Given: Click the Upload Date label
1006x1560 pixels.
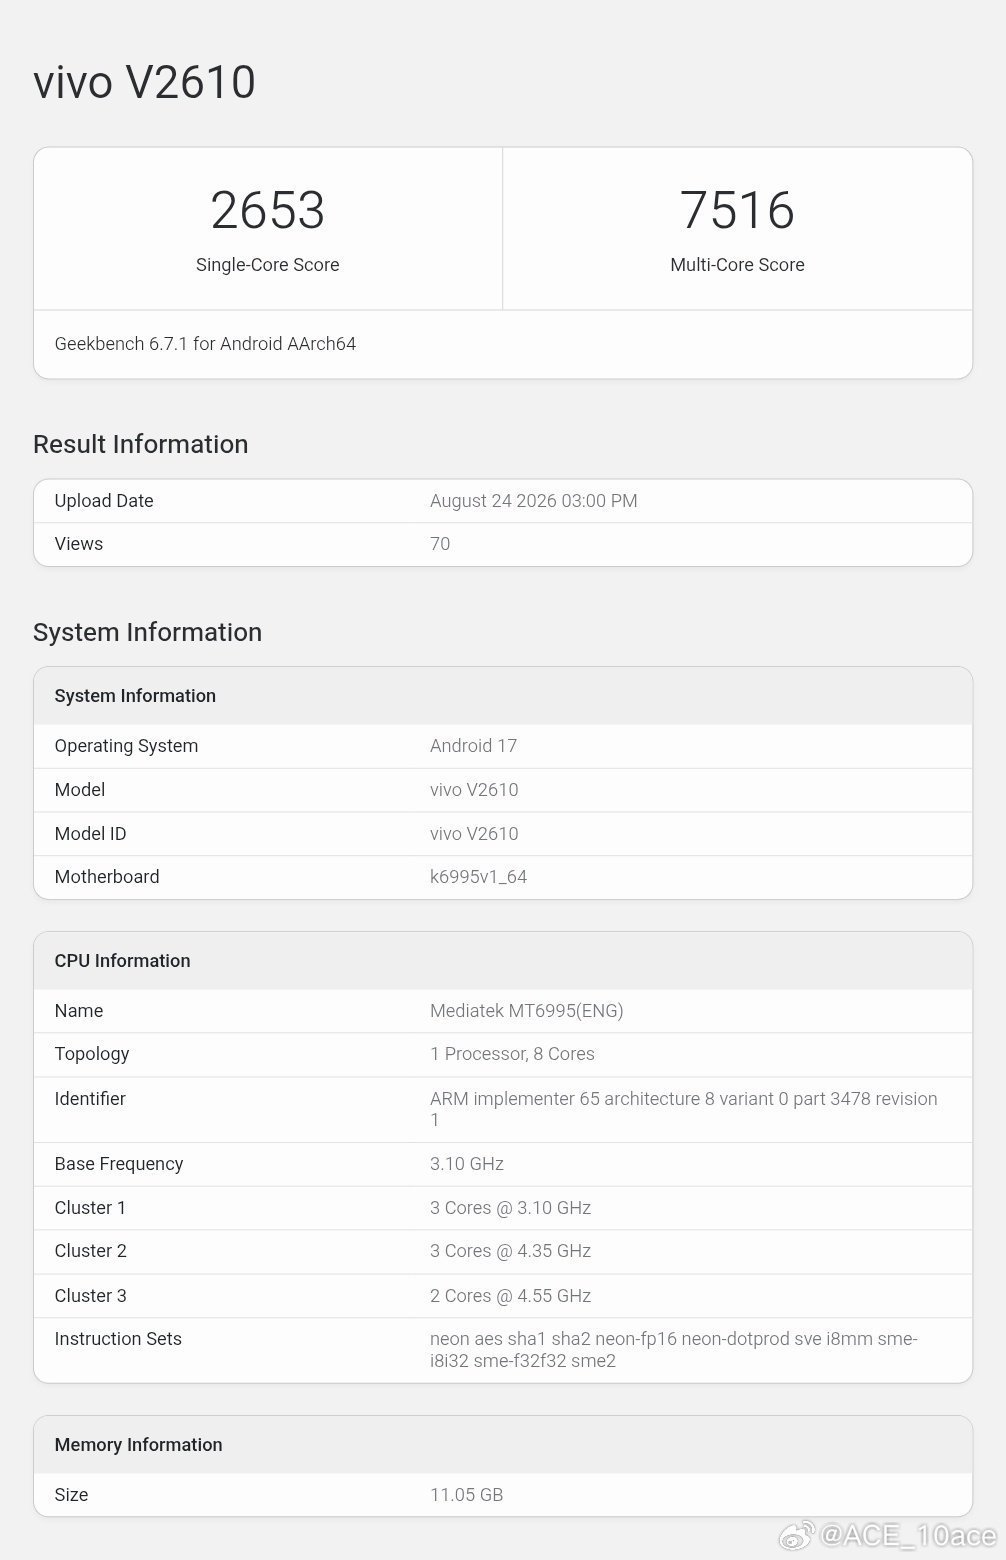Looking at the screenshot, I should [104, 501].
